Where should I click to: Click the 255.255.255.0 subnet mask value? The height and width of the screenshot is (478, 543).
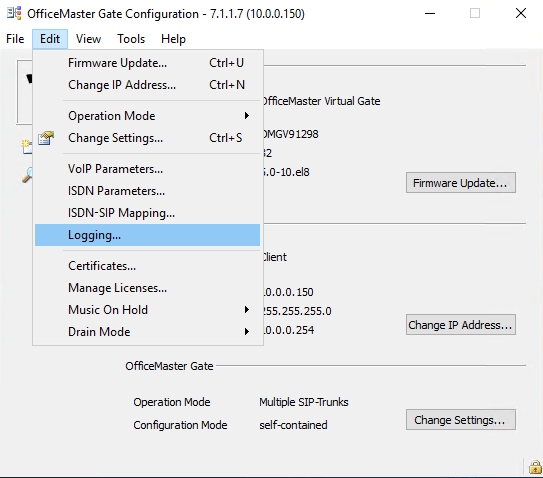(297, 311)
